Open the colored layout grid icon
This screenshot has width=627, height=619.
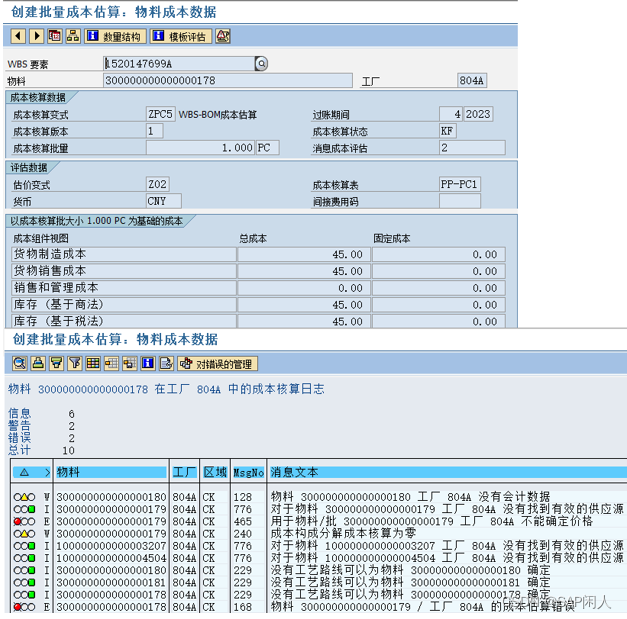click(93, 363)
